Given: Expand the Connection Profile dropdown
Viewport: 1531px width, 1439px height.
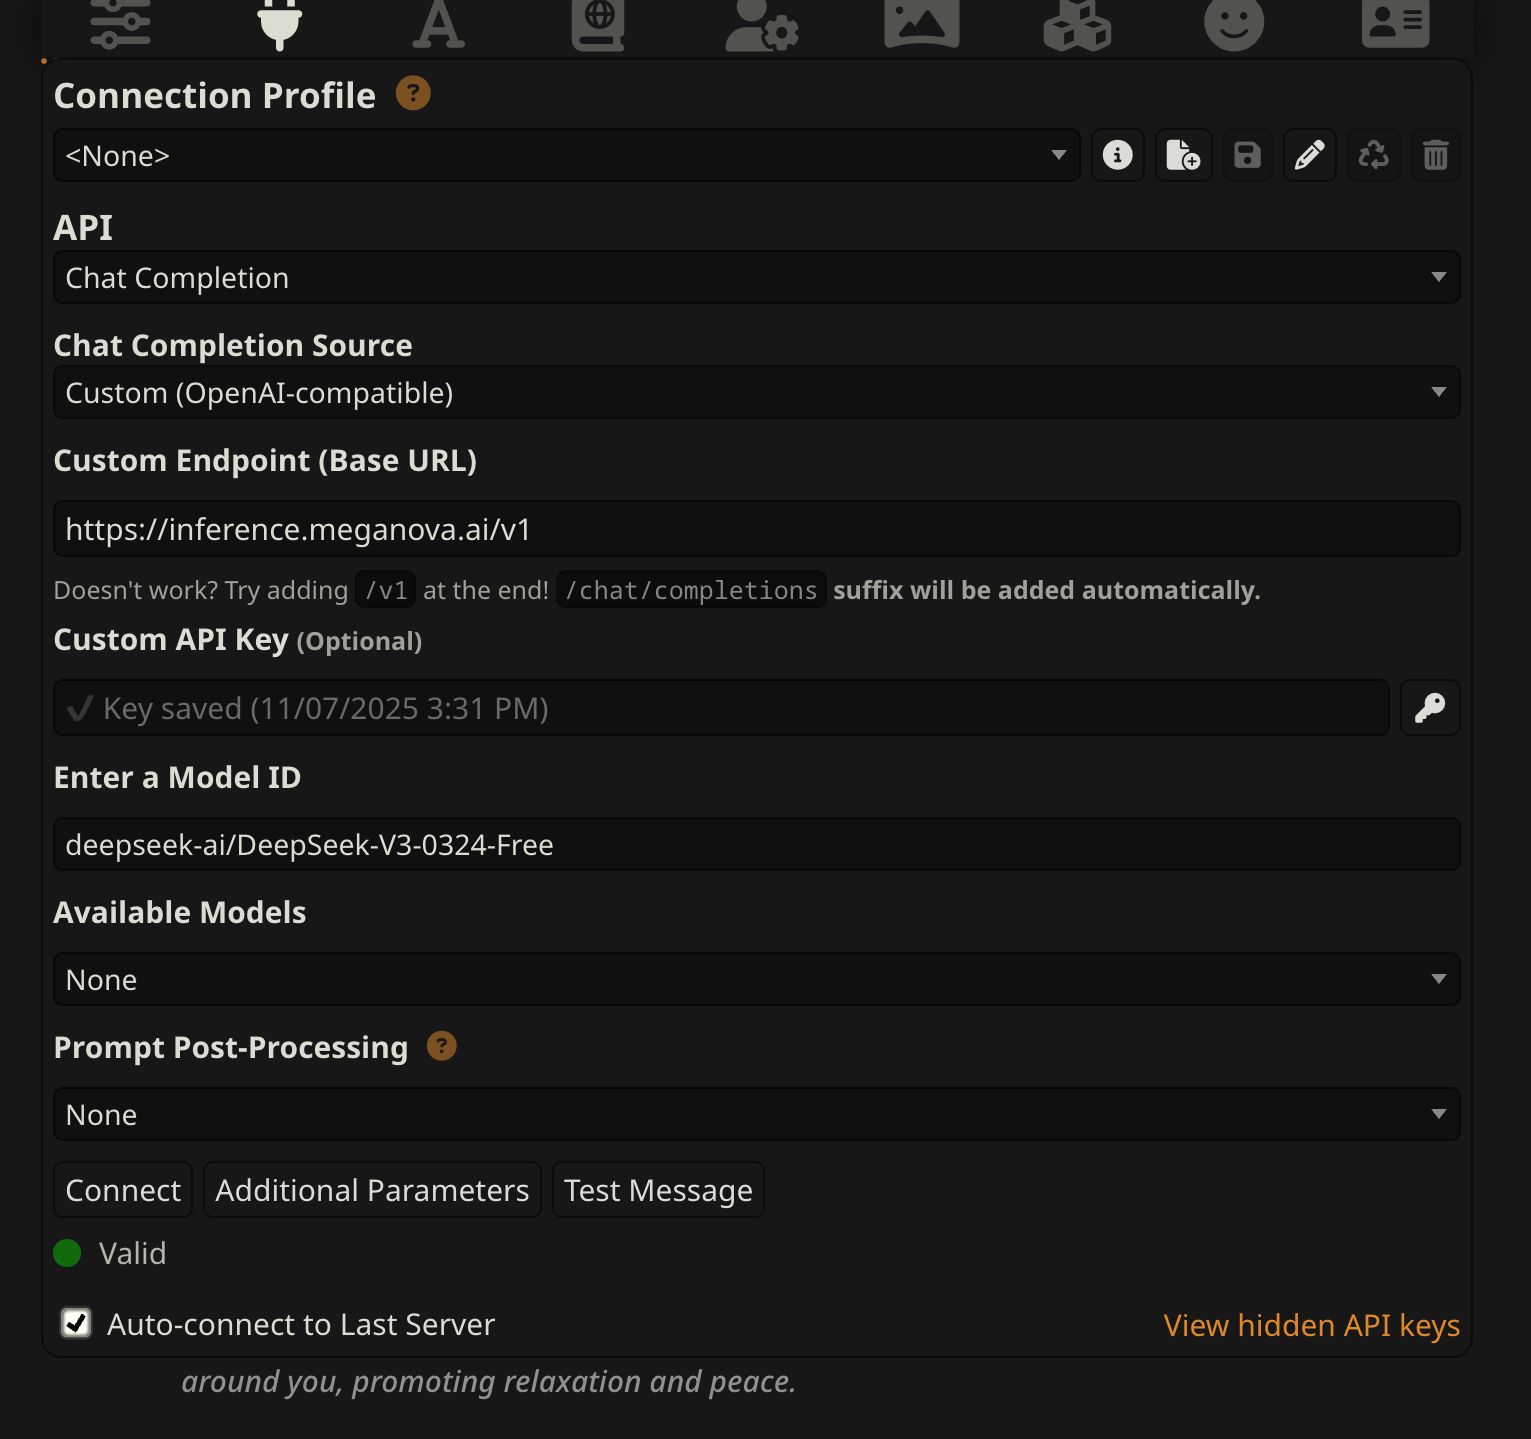Looking at the screenshot, I should [566, 155].
